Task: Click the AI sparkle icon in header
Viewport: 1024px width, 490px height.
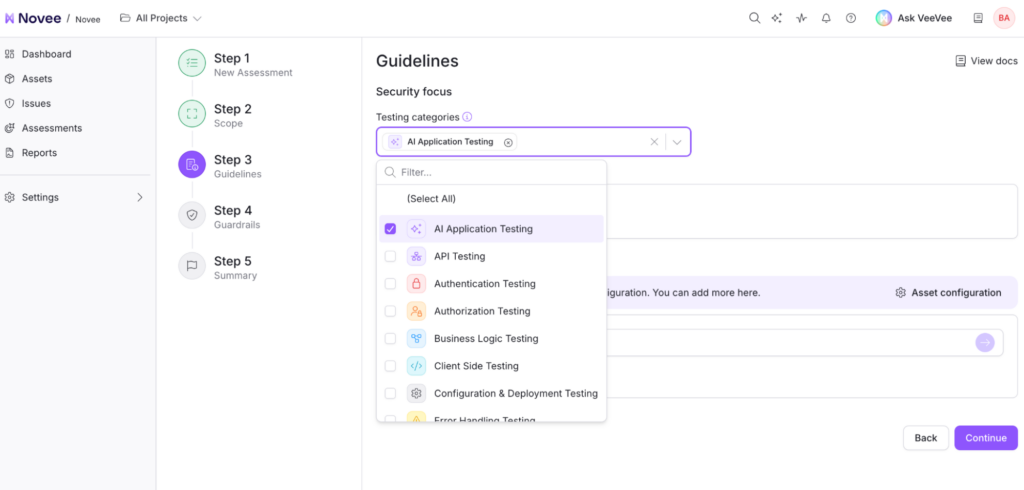Action: point(777,18)
